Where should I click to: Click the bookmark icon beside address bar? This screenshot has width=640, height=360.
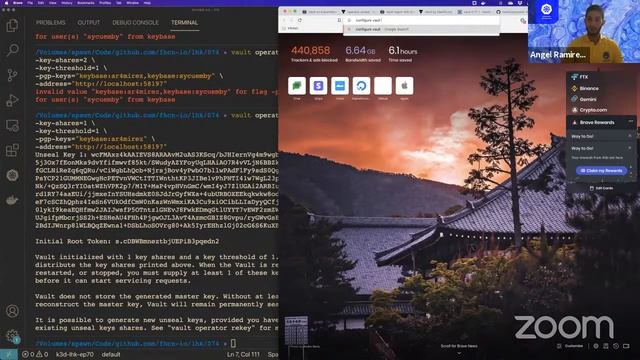point(339,20)
